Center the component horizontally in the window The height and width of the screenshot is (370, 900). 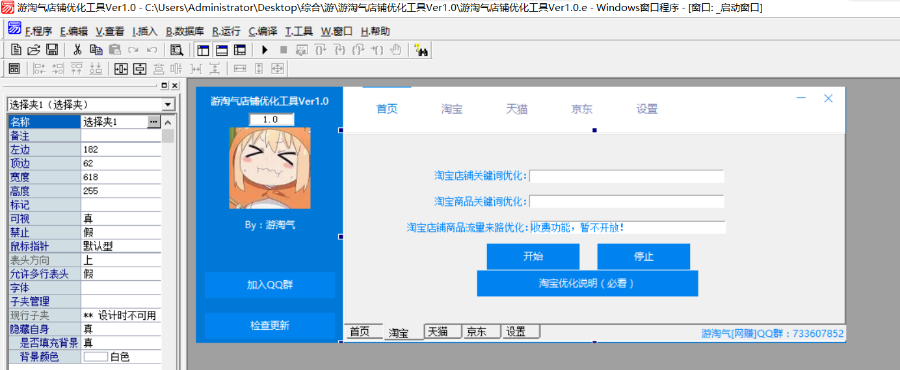(x=121, y=69)
